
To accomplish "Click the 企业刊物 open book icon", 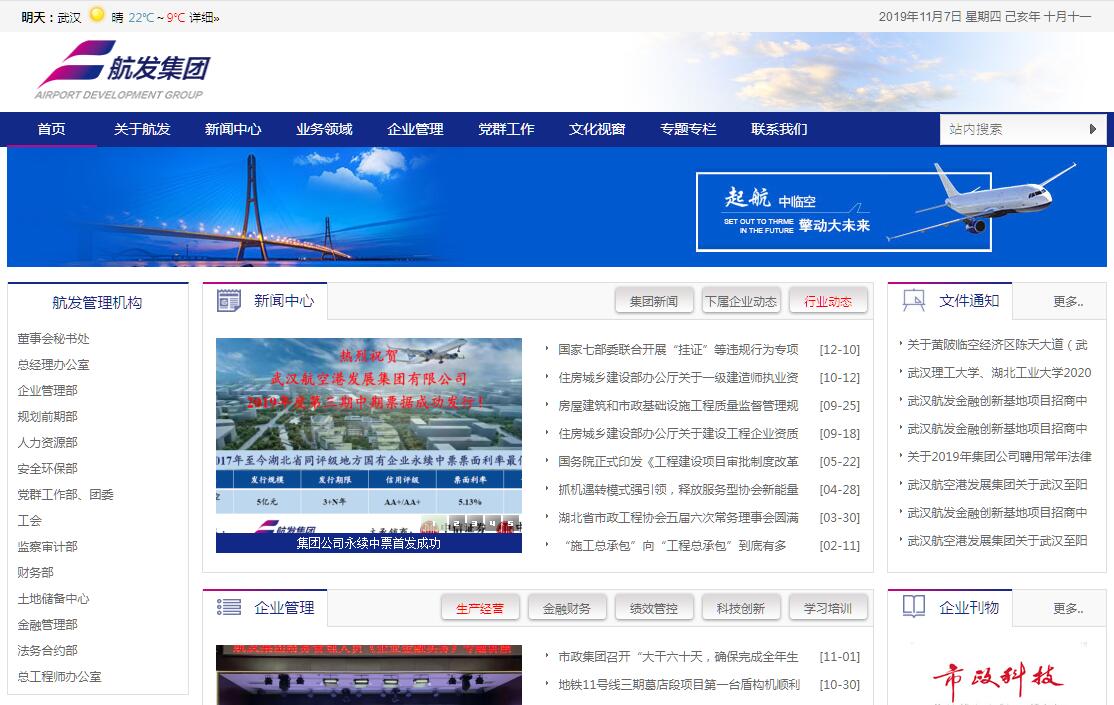I will point(913,606).
